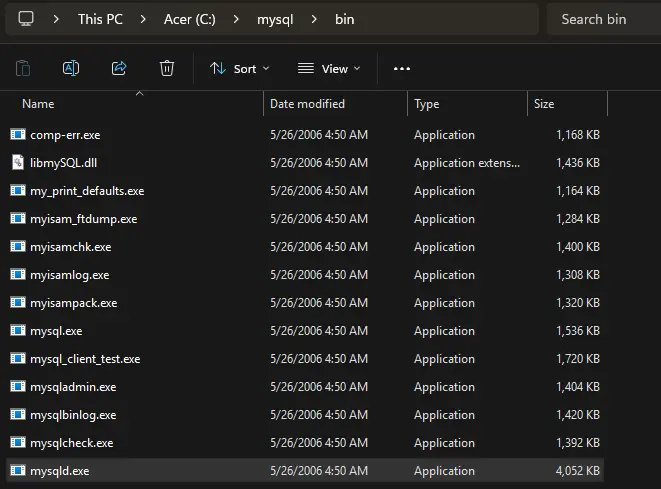Select file name myisampack.exe
The width and height of the screenshot is (661, 489).
point(74,303)
